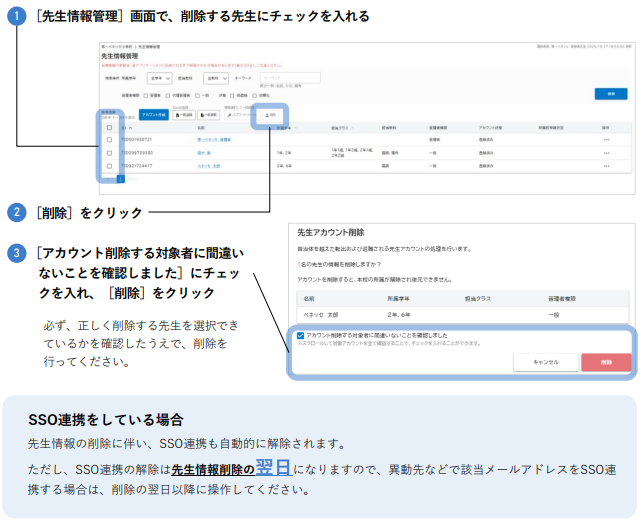Click the school name breadcrumb item
Viewport: 641px width, 523px height.
117,47
